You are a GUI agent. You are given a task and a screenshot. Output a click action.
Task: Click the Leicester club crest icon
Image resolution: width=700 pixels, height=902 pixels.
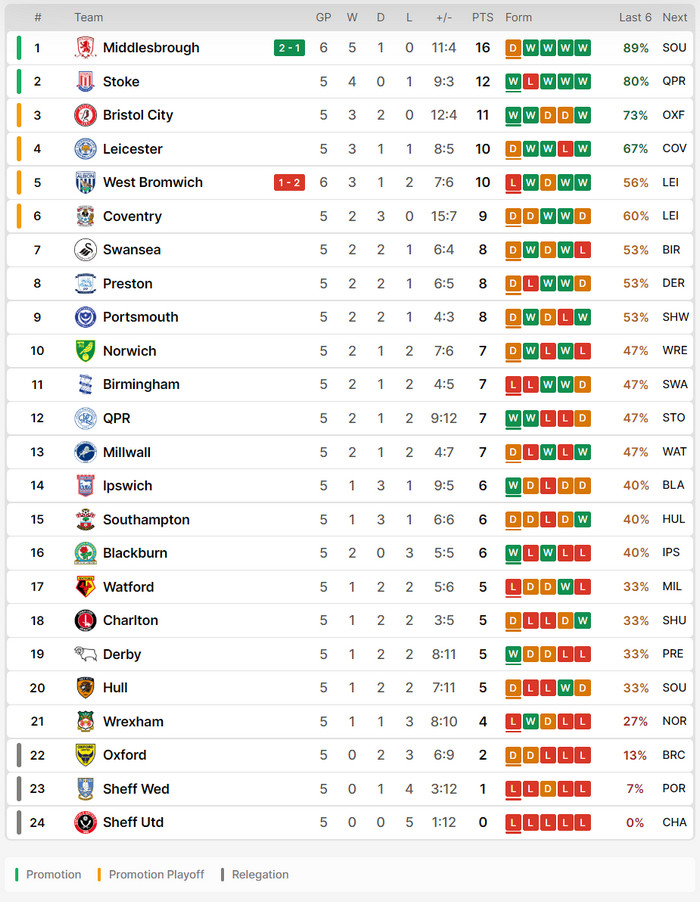tap(85, 149)
